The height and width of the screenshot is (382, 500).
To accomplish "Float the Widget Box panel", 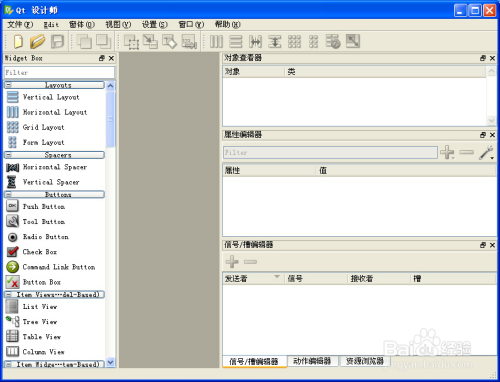I will tap(102, 58).
